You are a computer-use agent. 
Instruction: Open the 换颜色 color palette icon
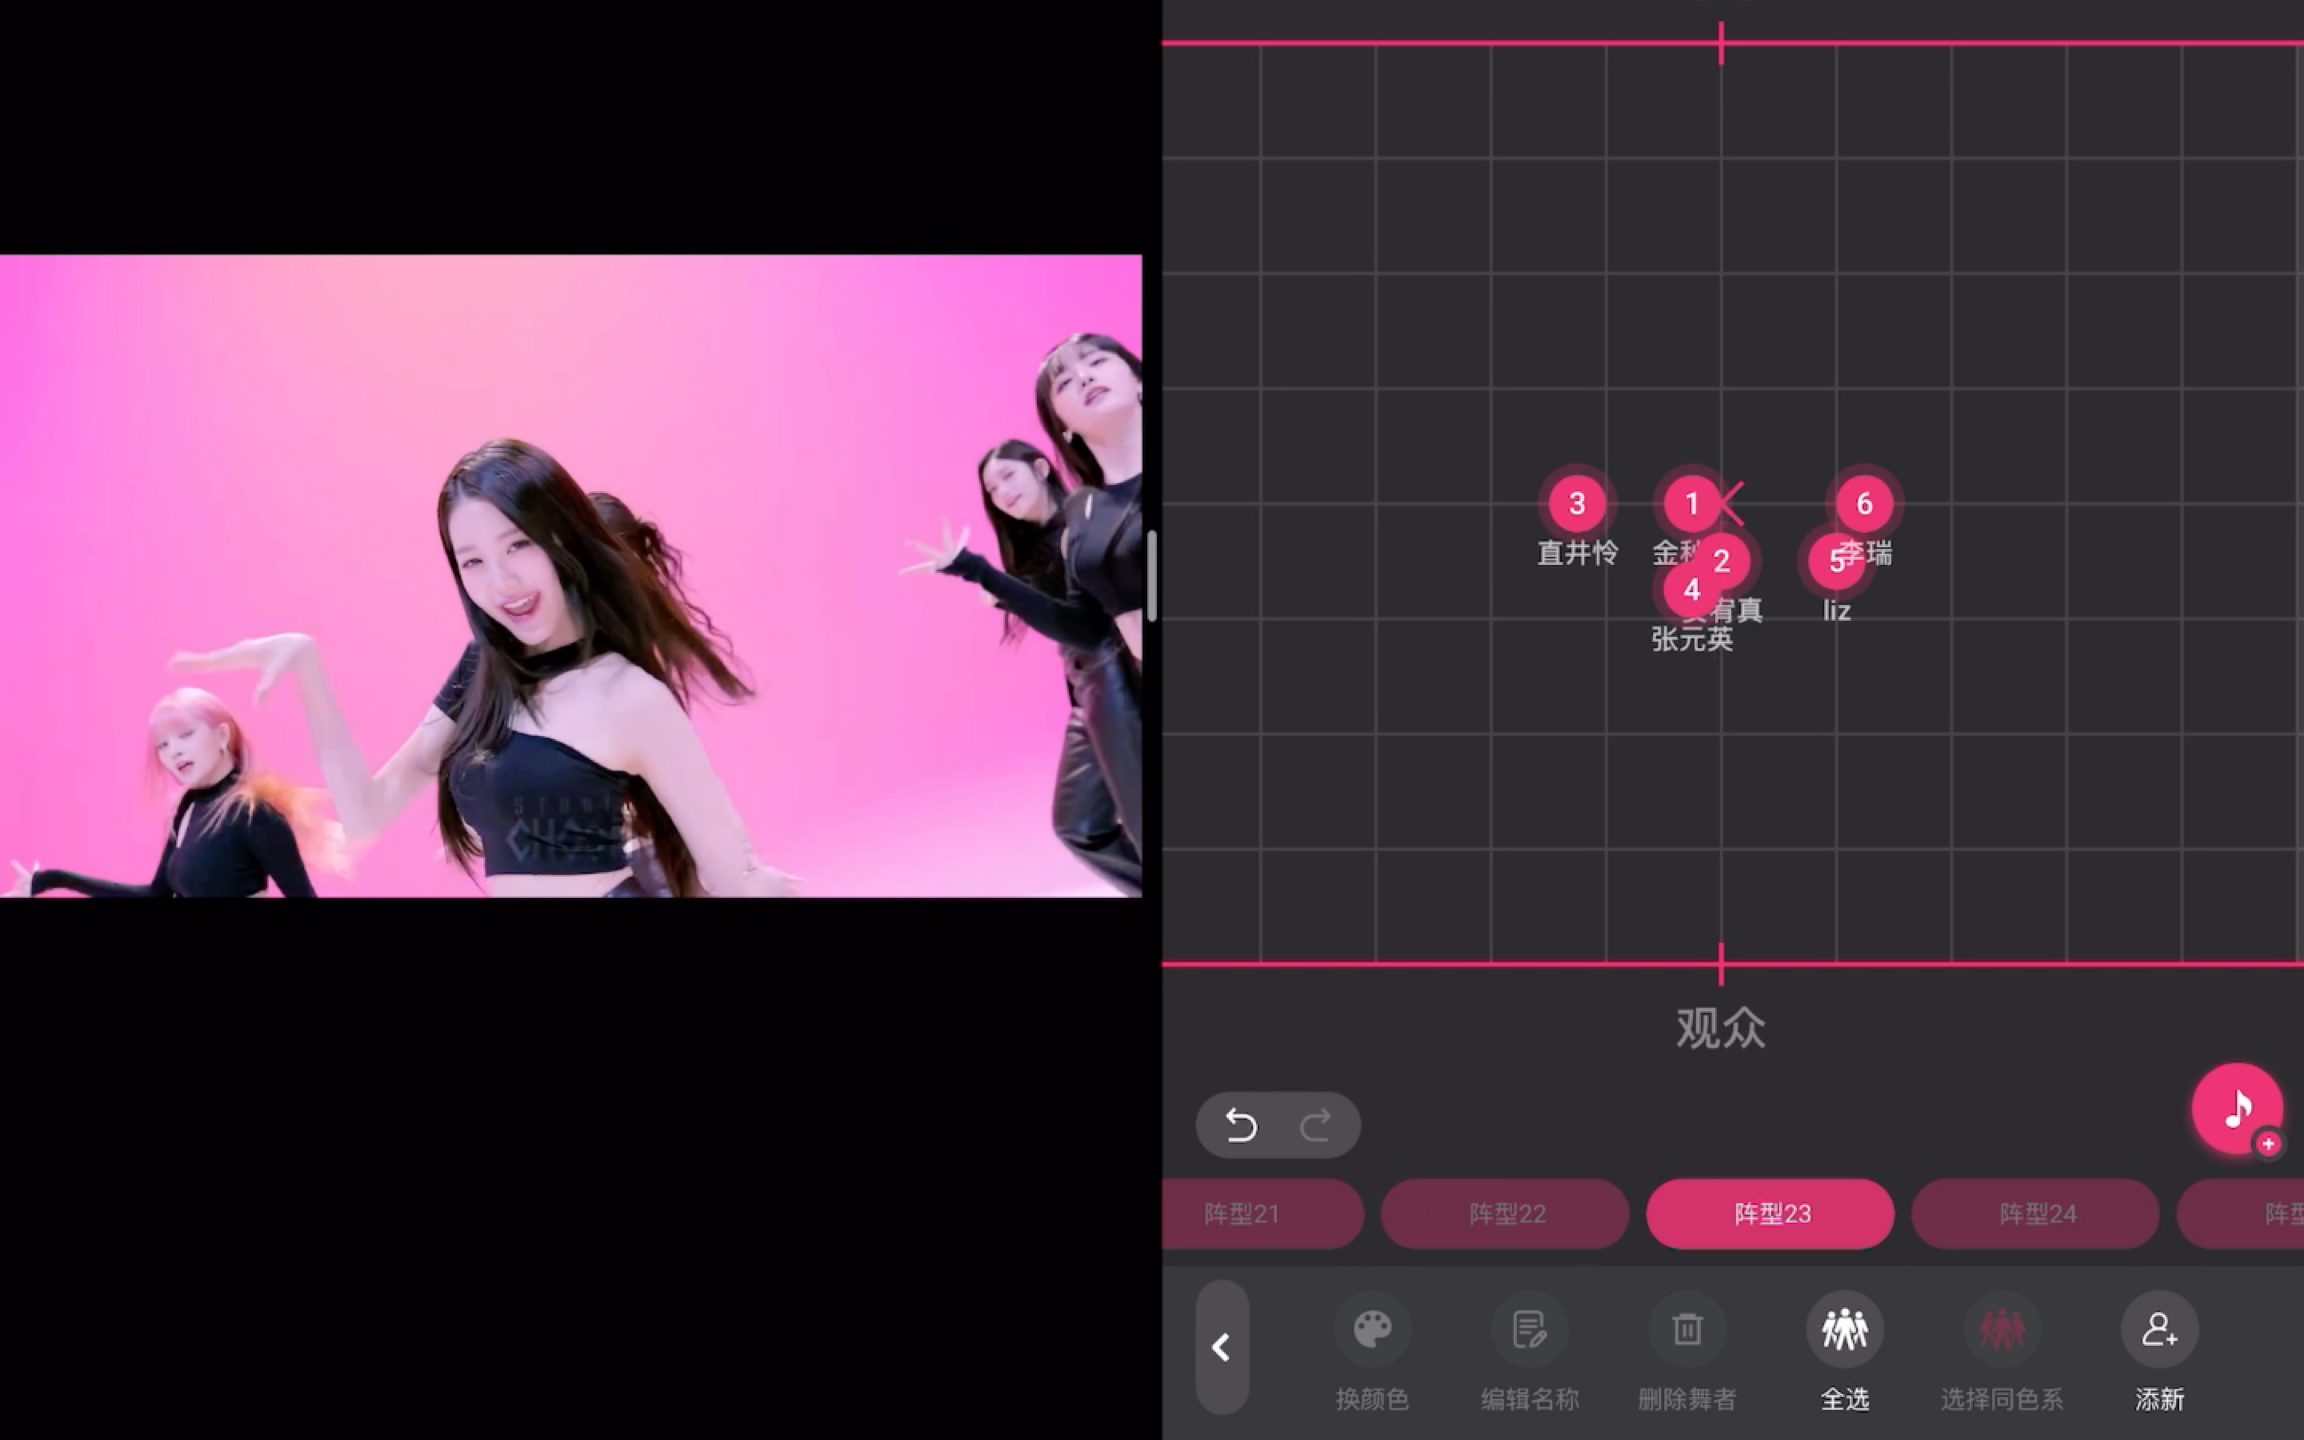pos(1372,1330)
